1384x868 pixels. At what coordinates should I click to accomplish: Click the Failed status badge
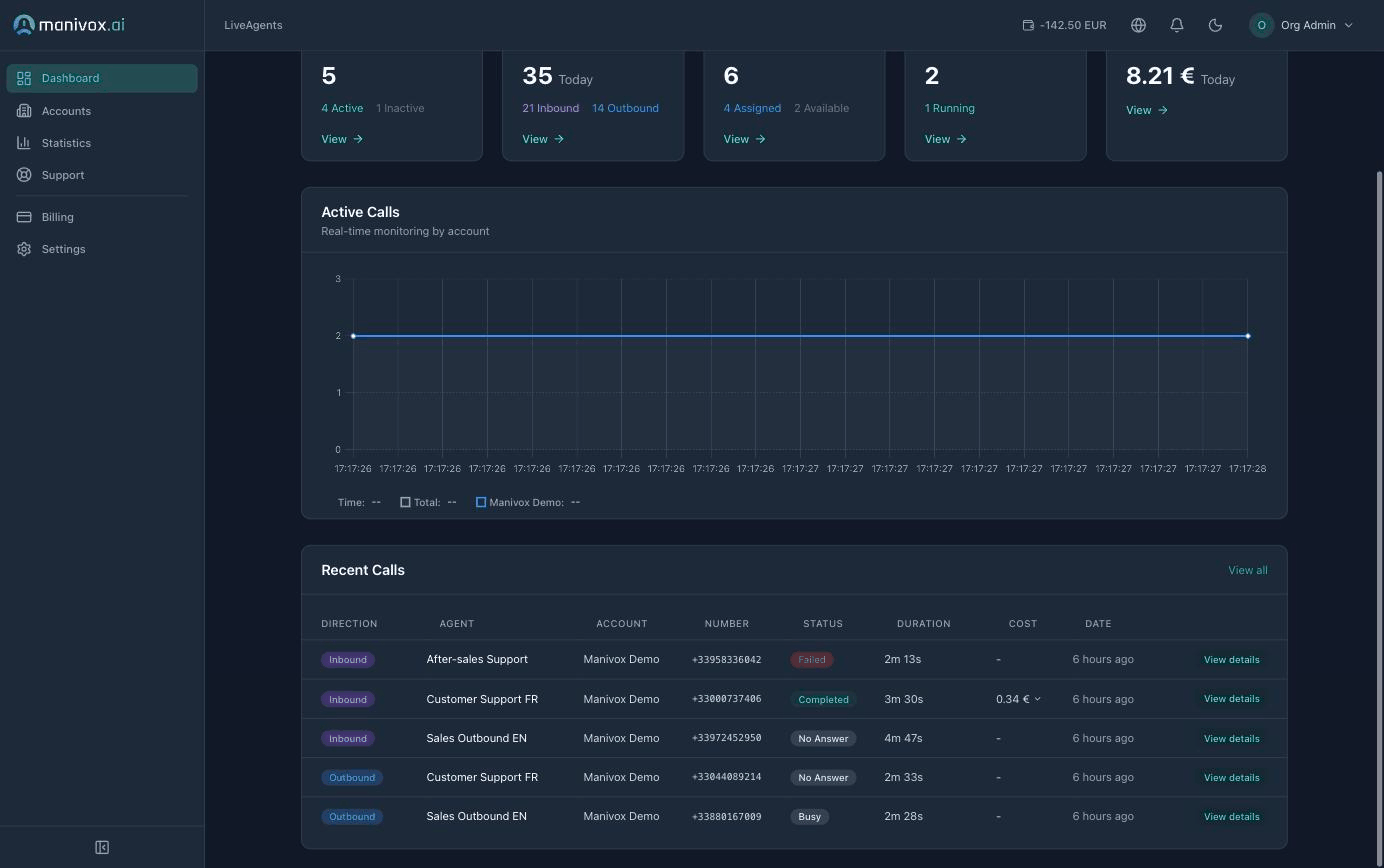coord(812,660)
